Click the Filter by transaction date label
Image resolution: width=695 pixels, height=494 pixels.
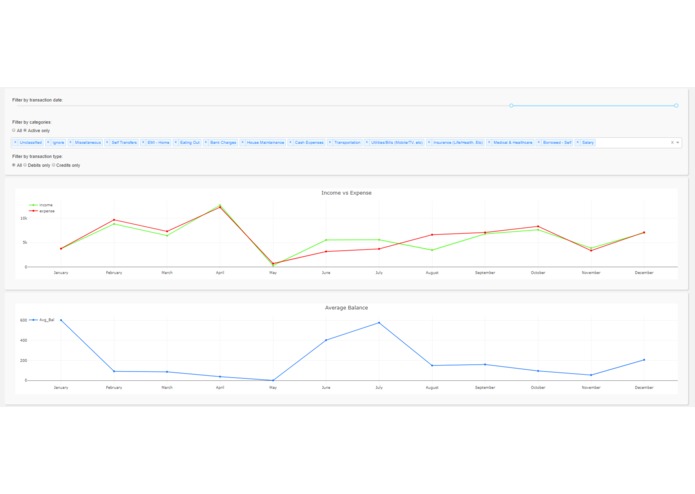(38, 100)
